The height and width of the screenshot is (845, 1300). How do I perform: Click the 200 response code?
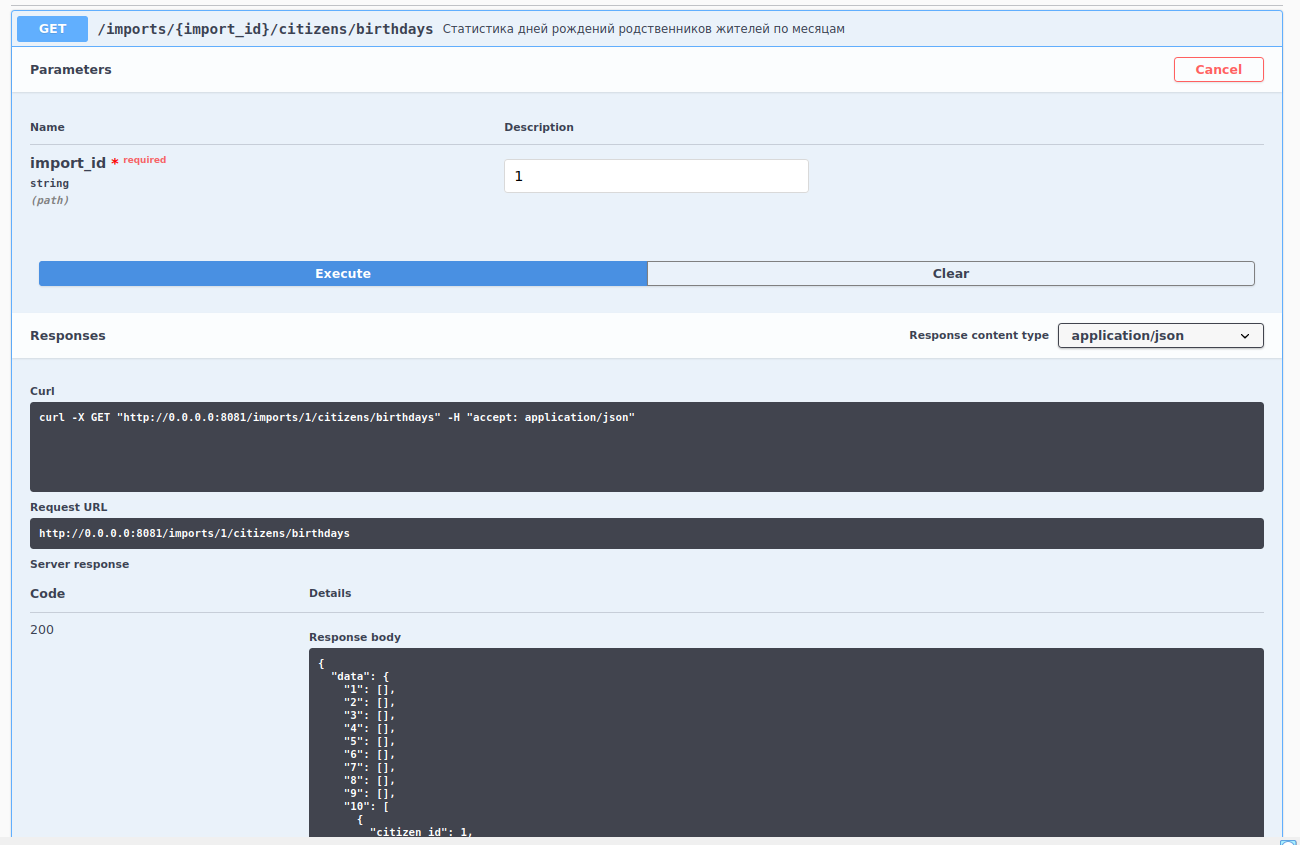pos(42,630)
